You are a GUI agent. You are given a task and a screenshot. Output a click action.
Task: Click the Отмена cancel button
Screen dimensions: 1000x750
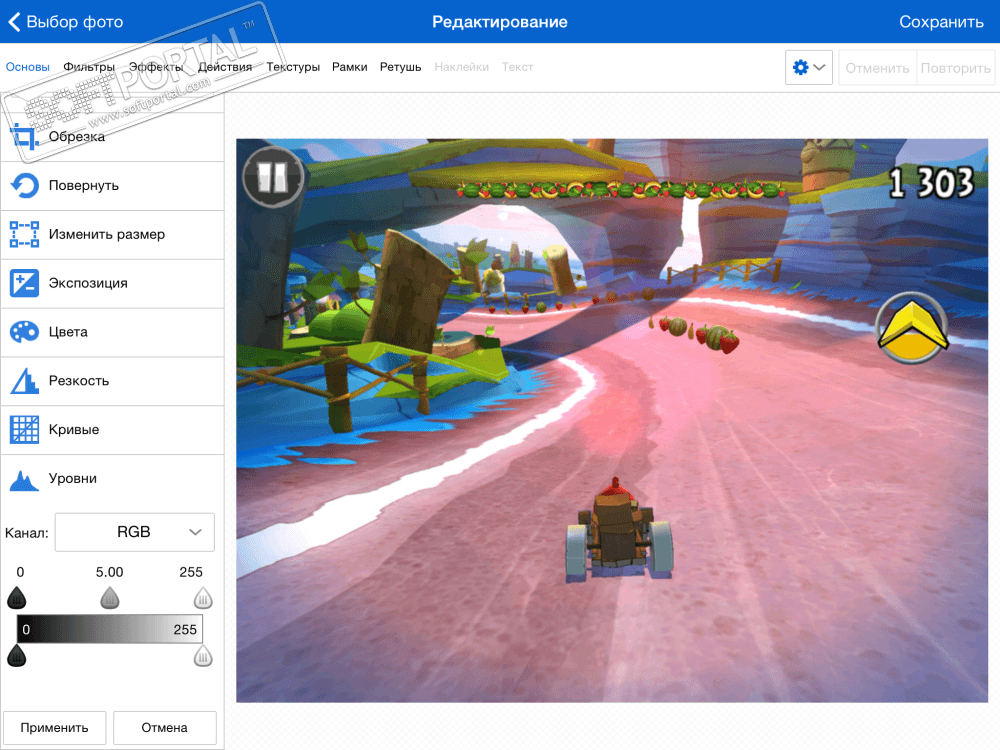[x=165, y=728]
